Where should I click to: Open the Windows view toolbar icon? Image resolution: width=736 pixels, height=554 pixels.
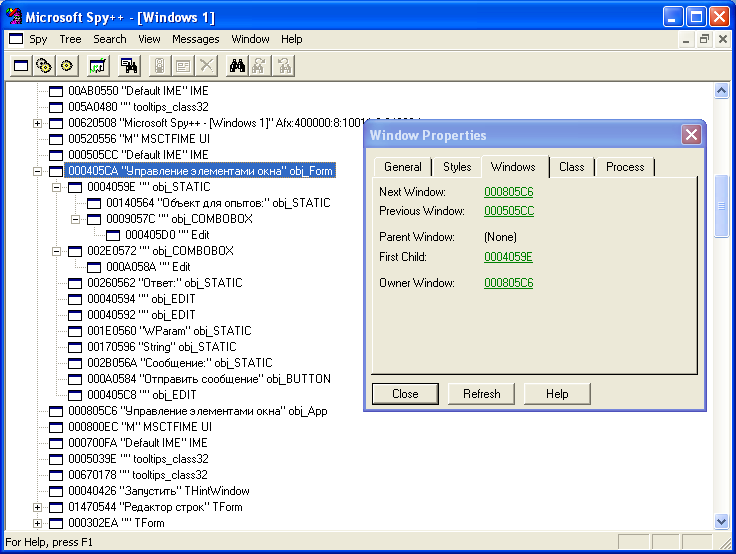click(20, 66)
